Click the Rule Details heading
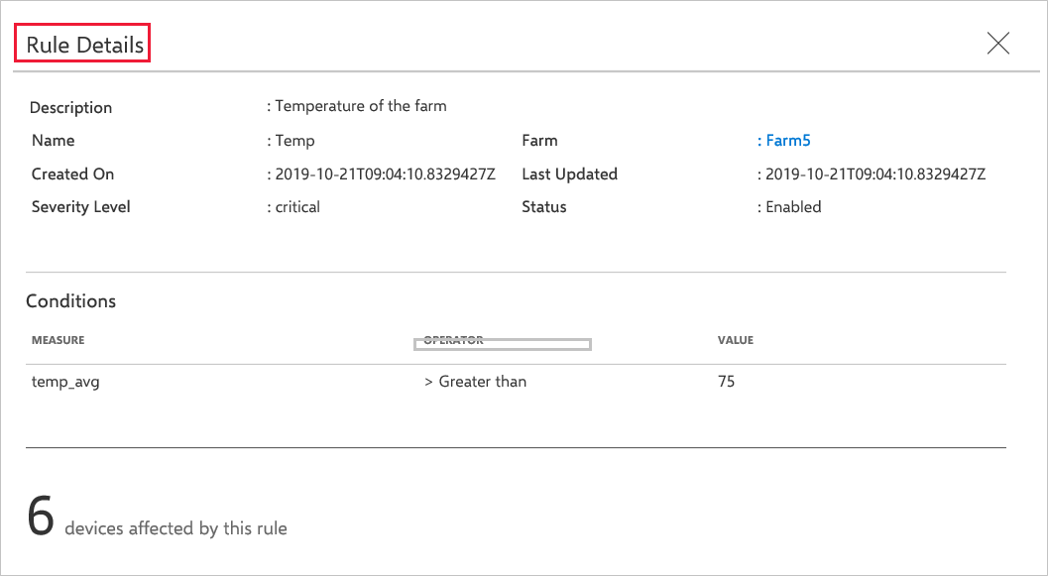The height and width of the screenshot is (576, 1048). 85,45
